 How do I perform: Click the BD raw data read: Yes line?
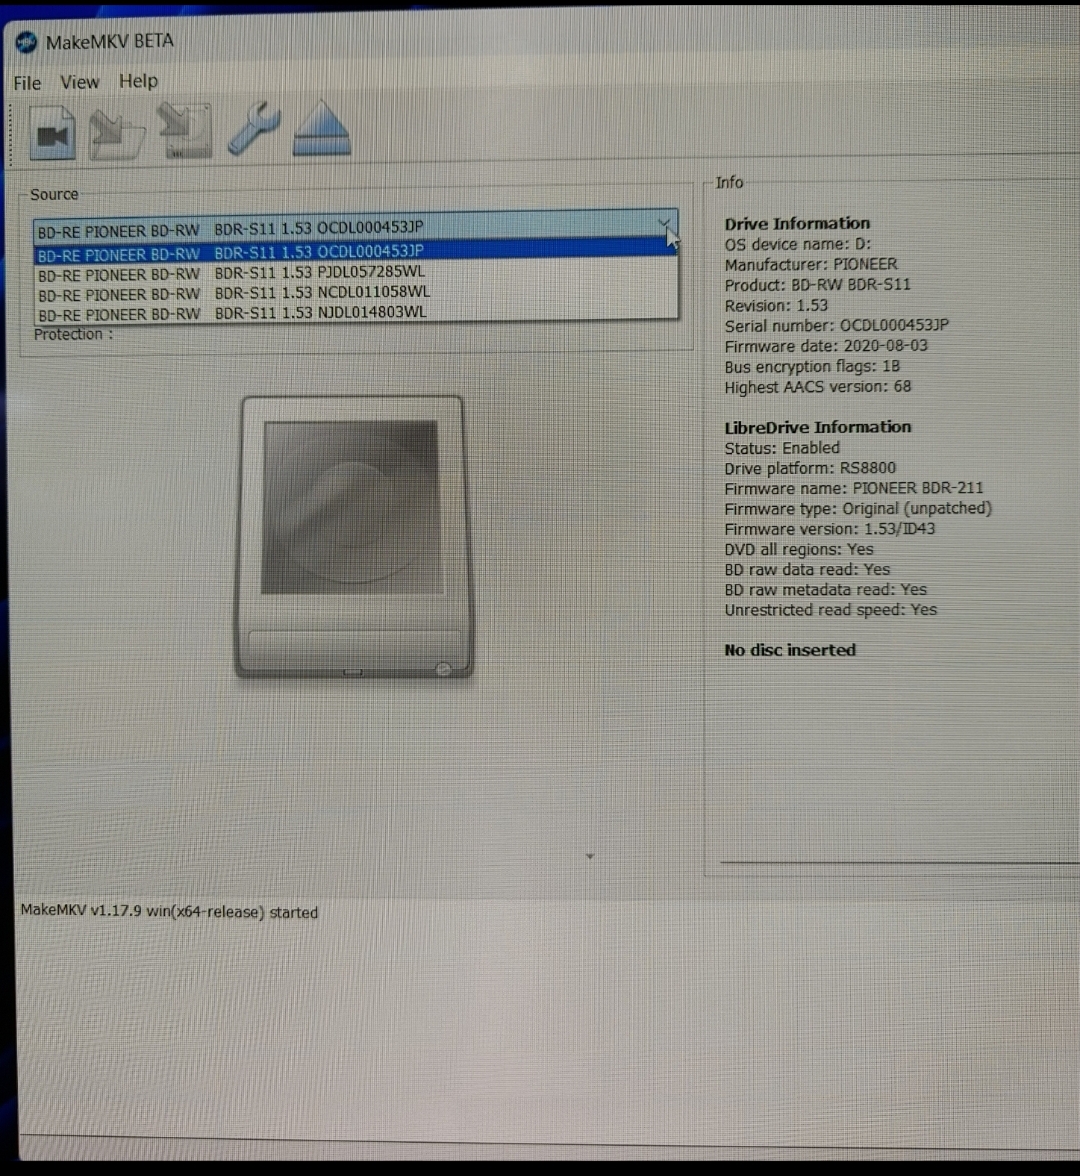click(807, 569)
